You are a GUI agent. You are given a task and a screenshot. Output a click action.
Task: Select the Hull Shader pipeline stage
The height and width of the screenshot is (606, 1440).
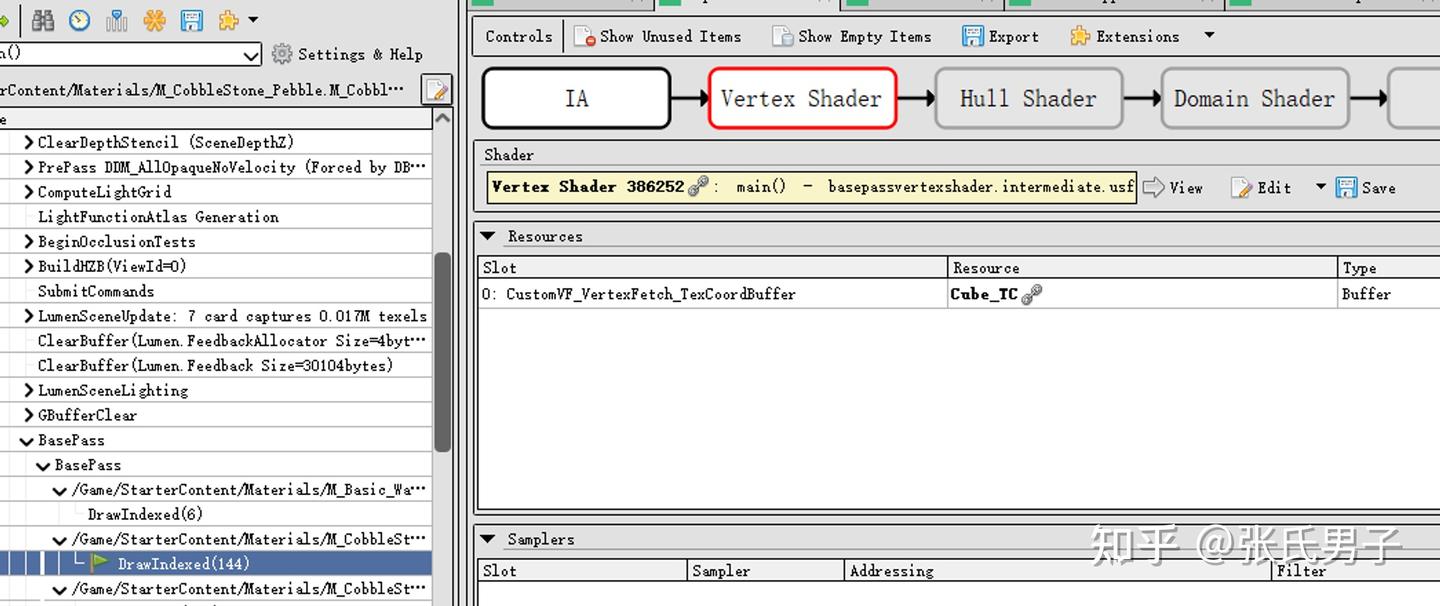pos(1028,98)
